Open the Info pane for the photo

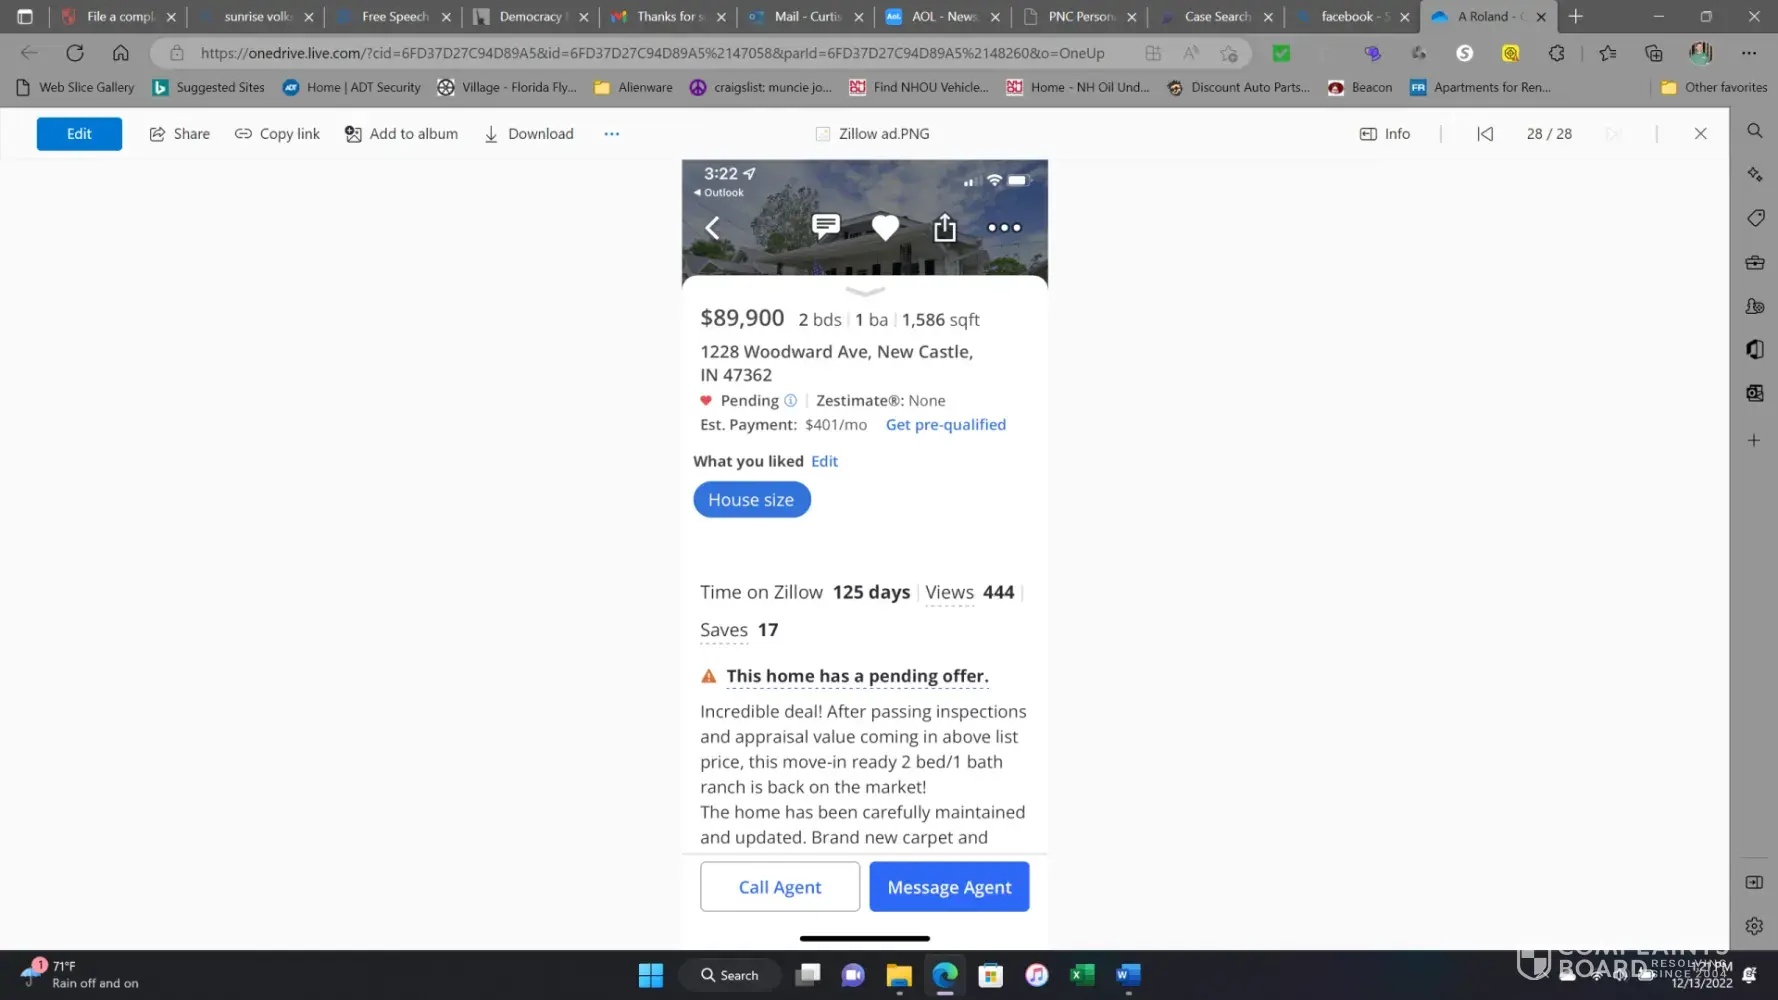(x=1385, y=134)
